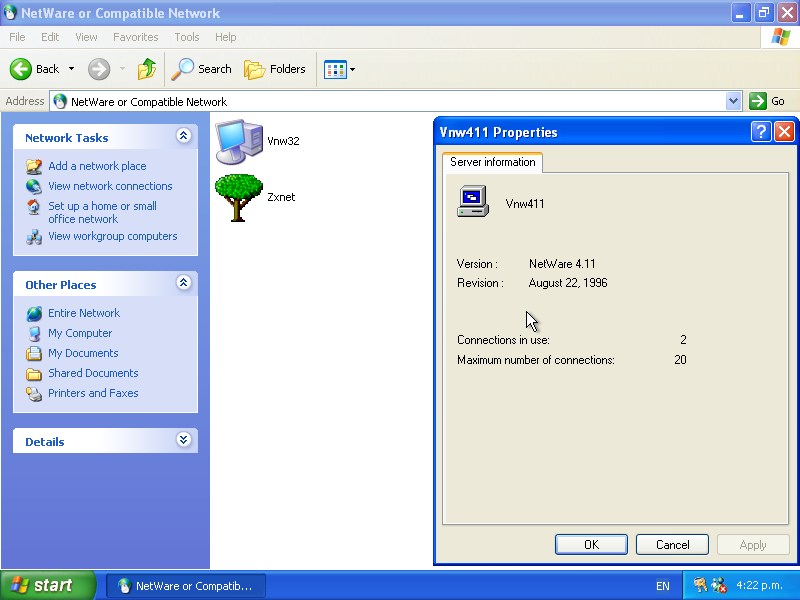
Task: Open Back button history dropdown arrow
Action: [71, 69]
